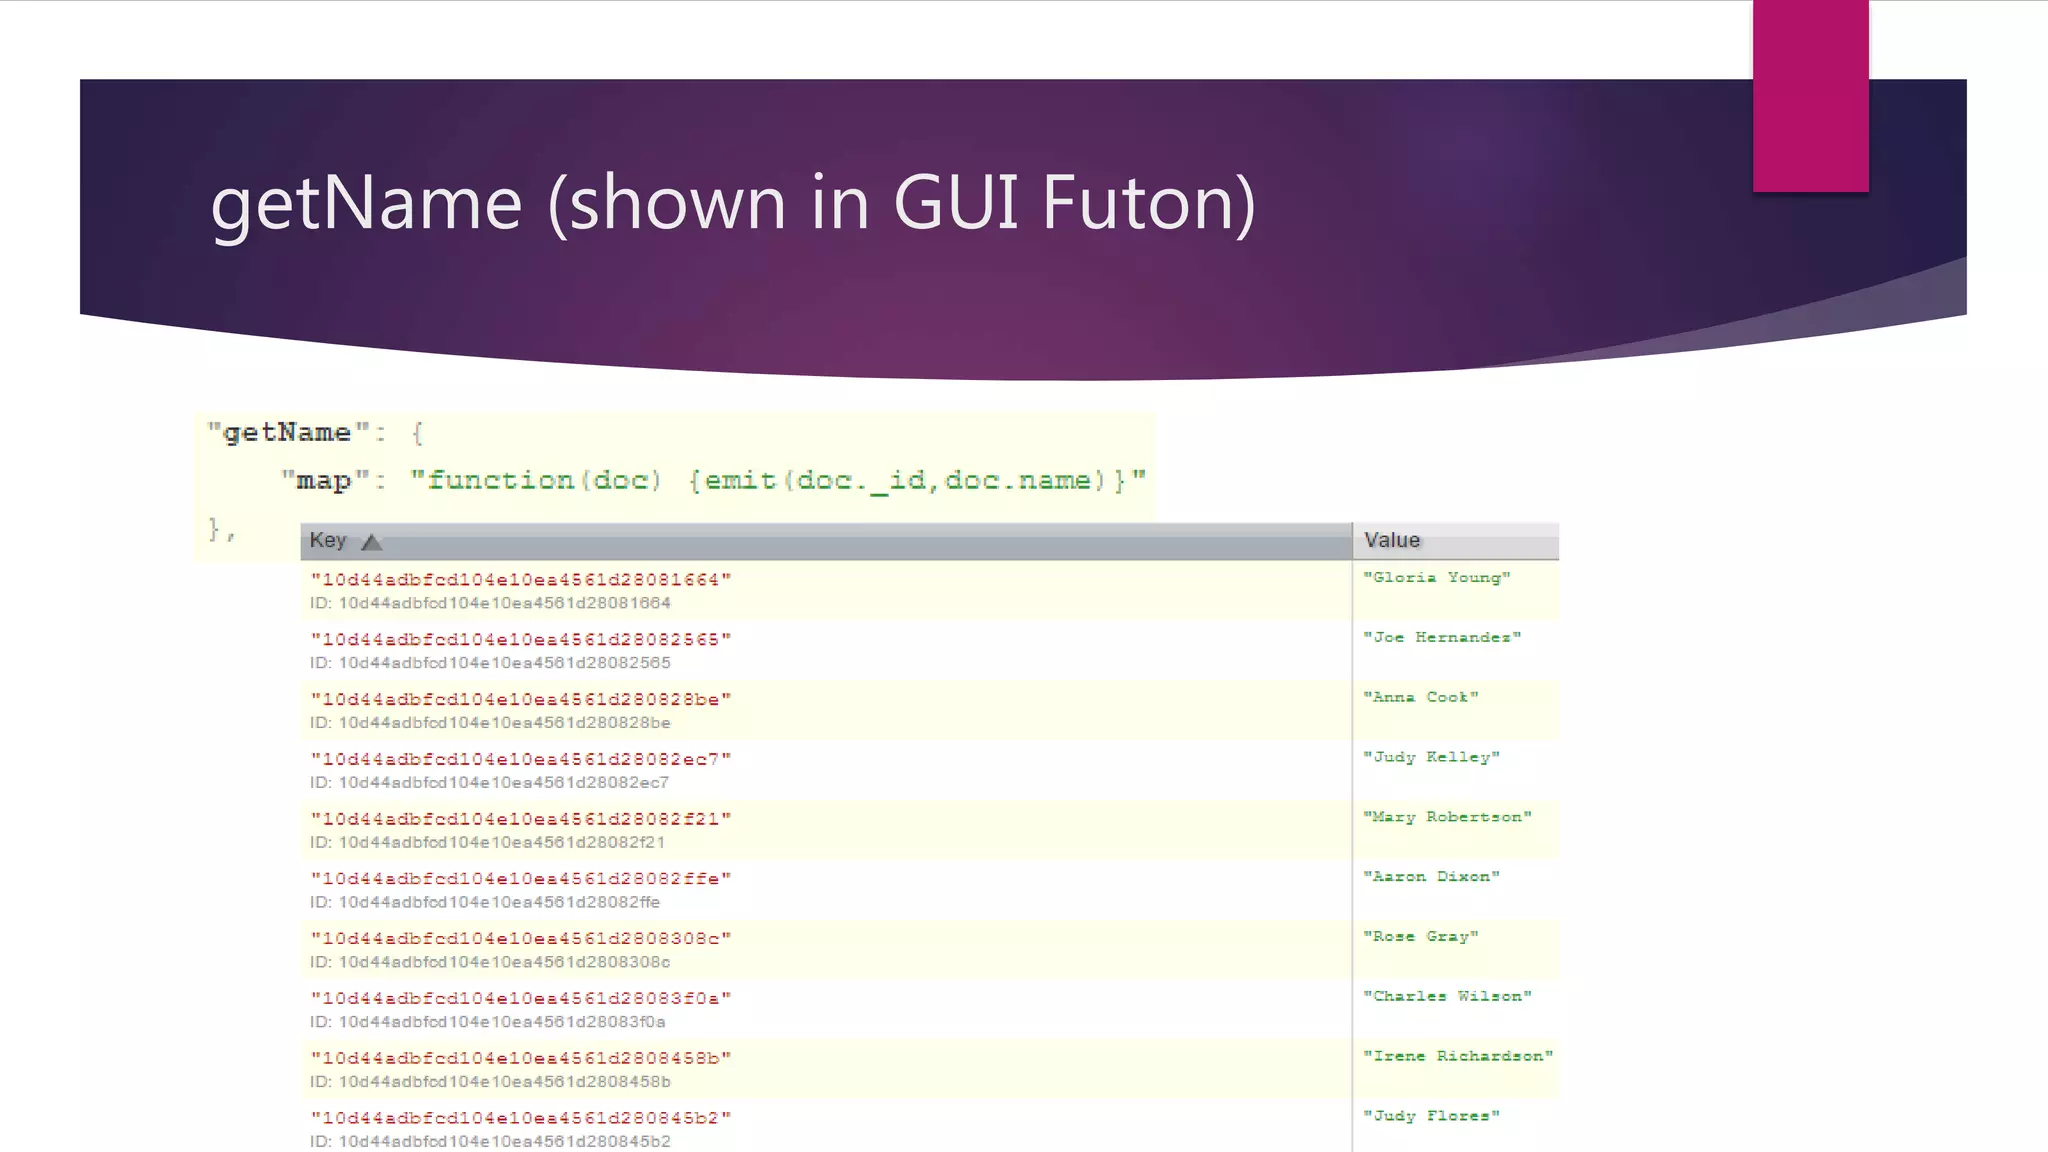Image resolution: width=2048 pixels, height=1152 pixels.
Task: Select value "Gloria Young"
Action: click(1437, 578)
